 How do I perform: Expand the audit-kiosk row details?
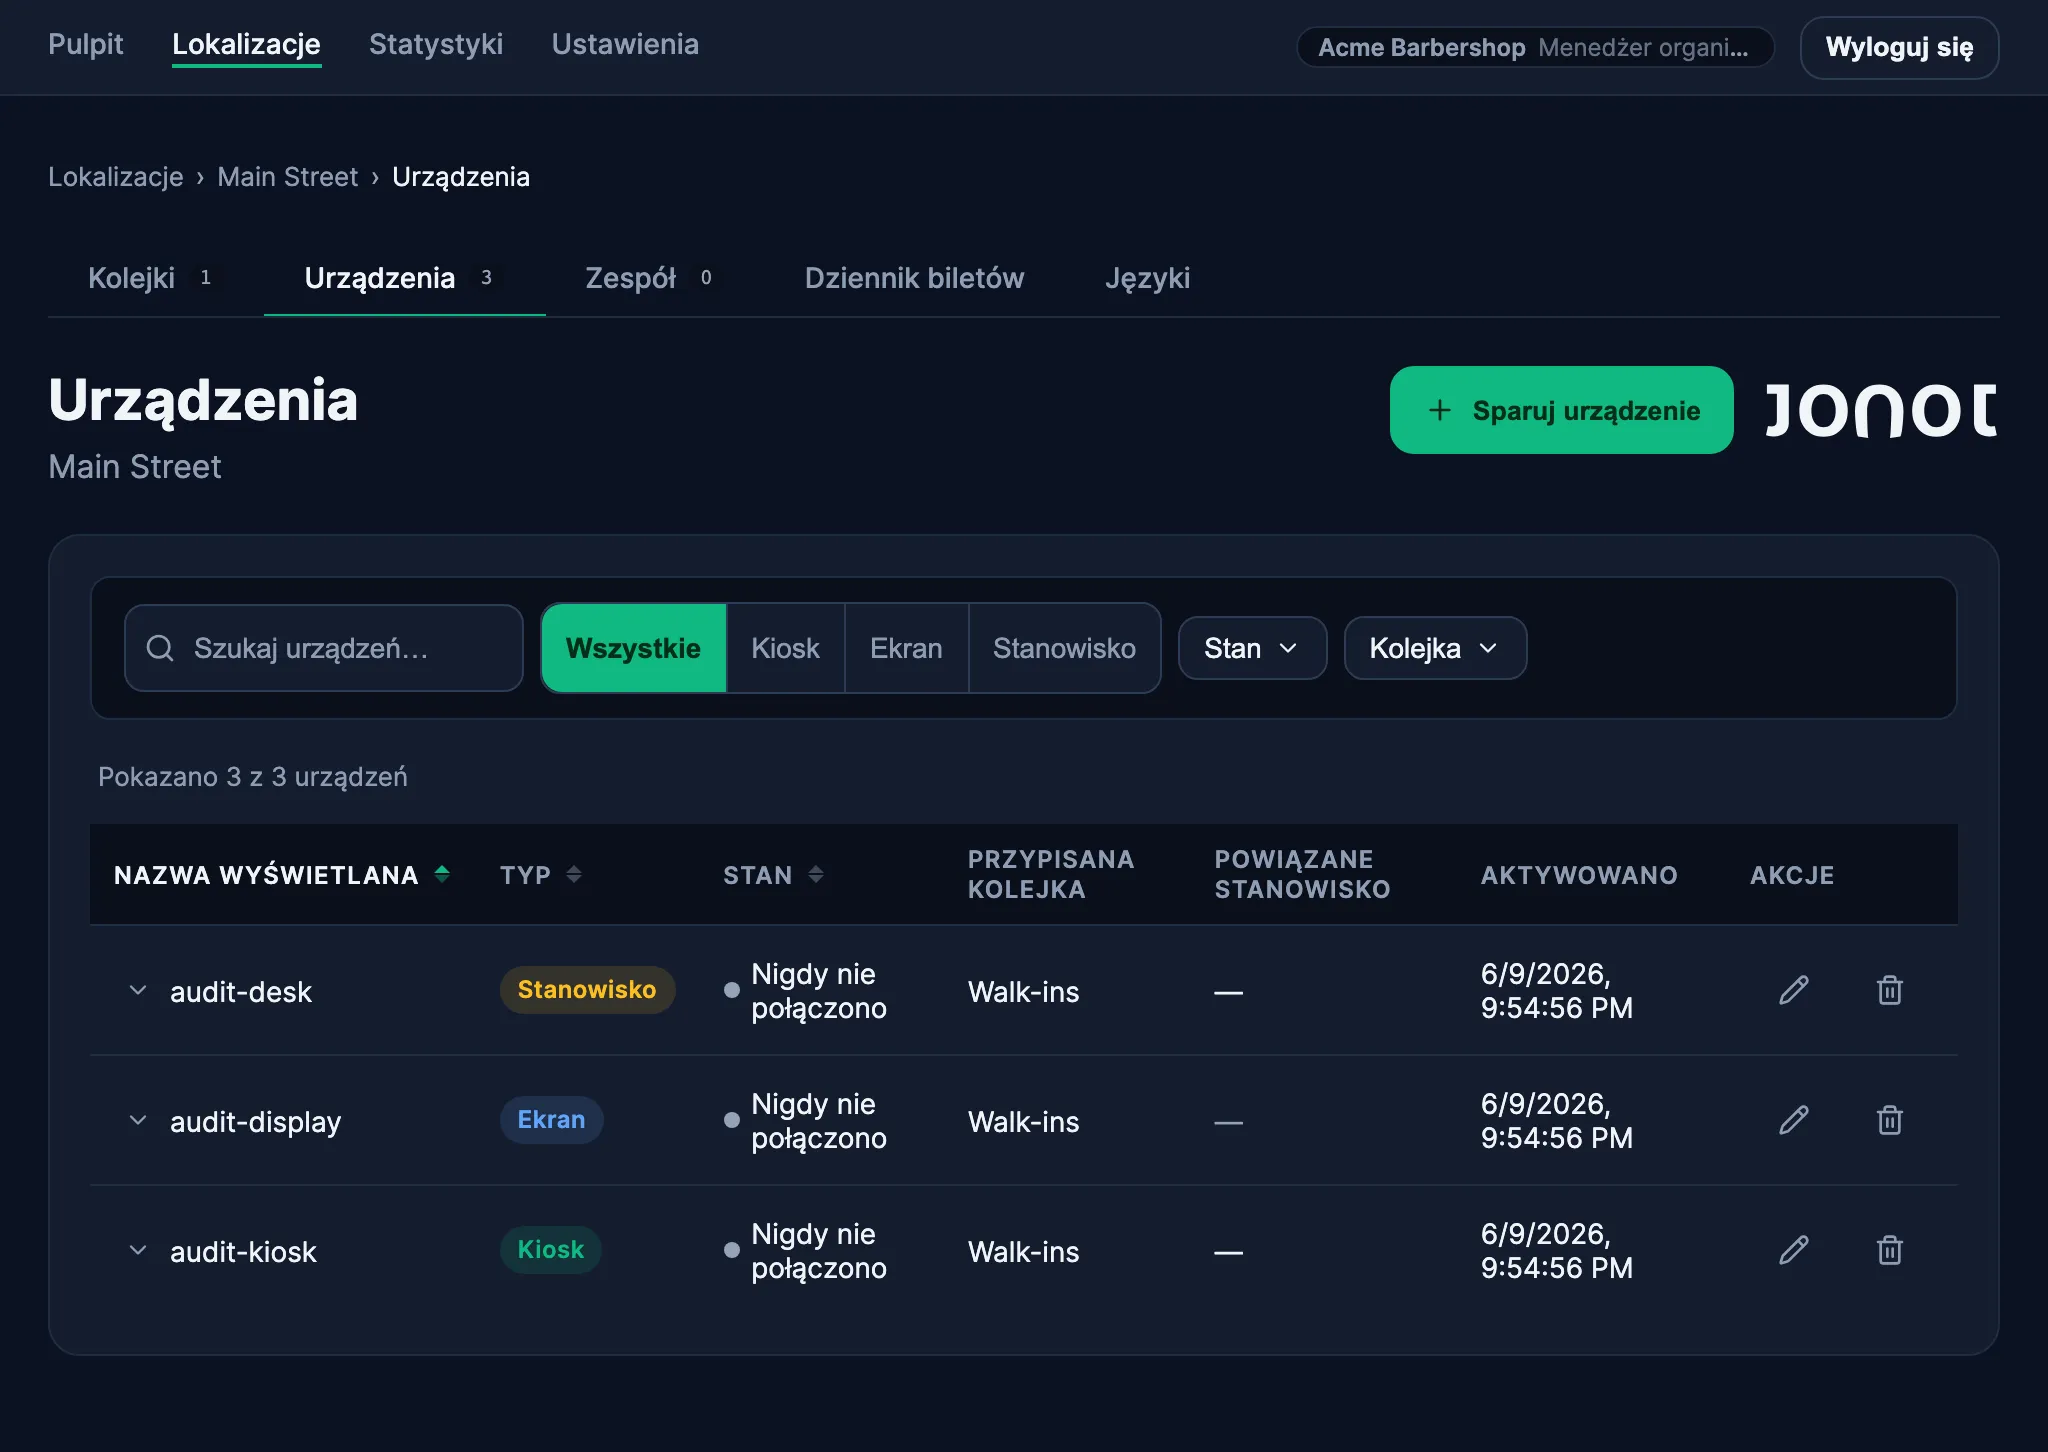[138, 1251]
